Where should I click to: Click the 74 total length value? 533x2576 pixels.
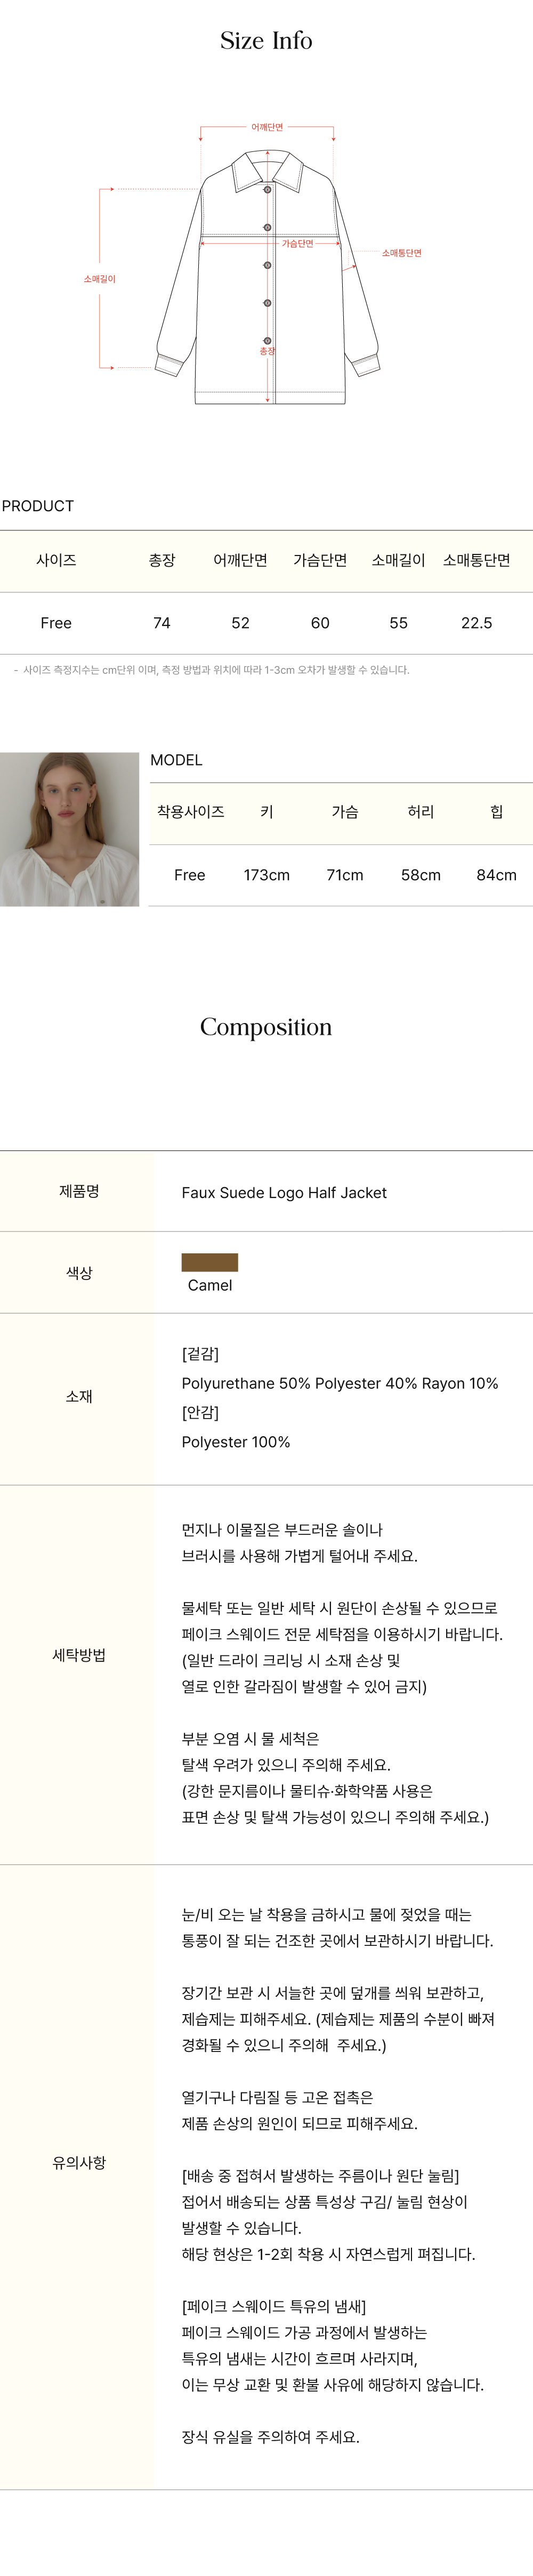coord(162,623)
